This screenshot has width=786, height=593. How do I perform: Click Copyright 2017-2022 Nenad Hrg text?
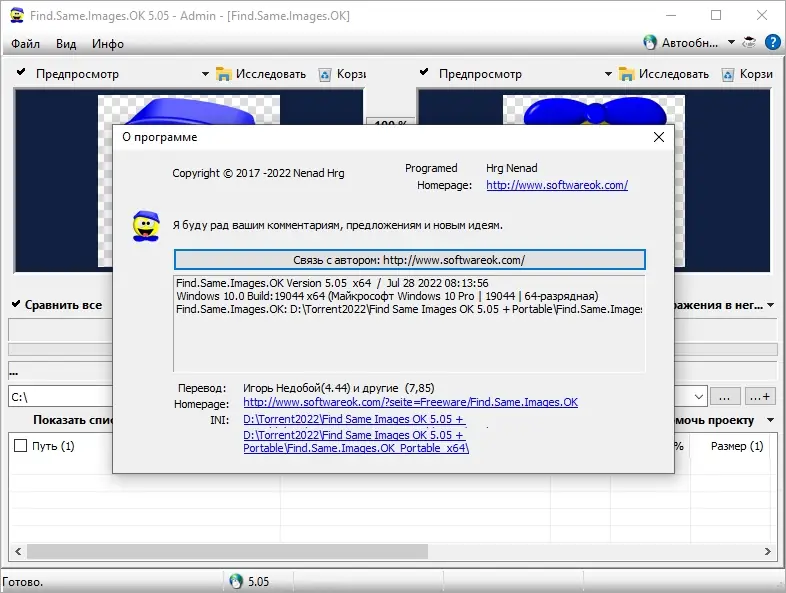point(258,173)
